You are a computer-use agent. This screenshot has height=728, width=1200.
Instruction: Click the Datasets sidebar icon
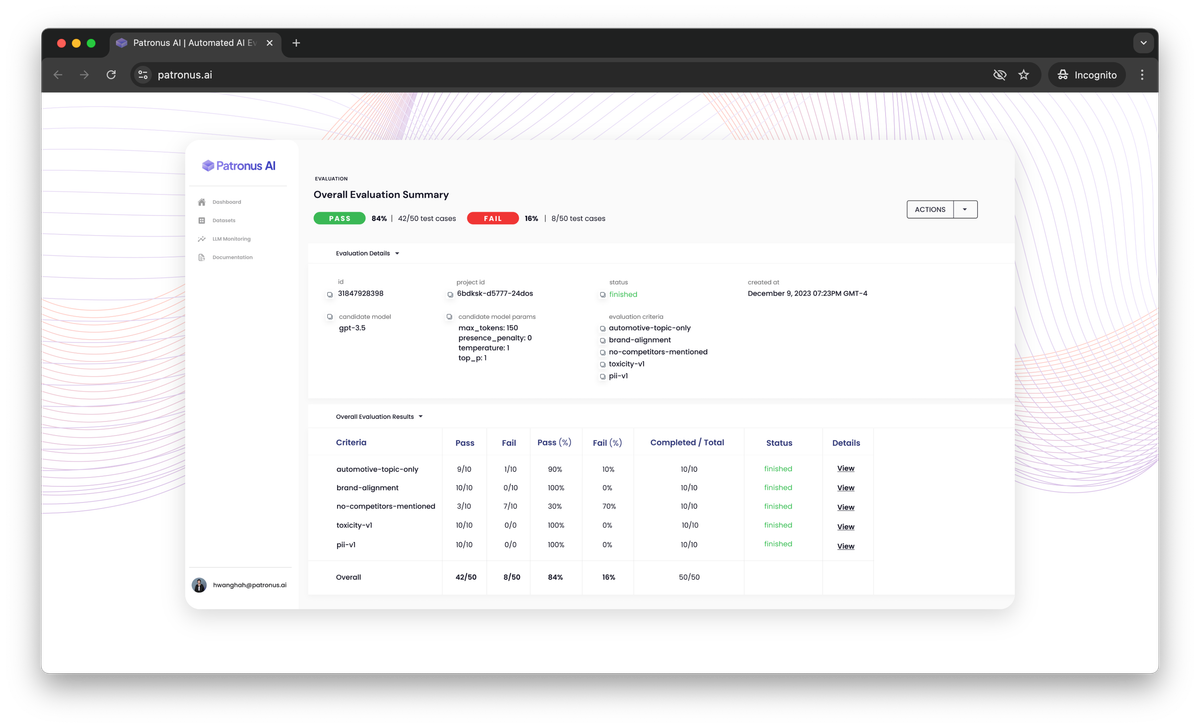[x=202, y=220]
